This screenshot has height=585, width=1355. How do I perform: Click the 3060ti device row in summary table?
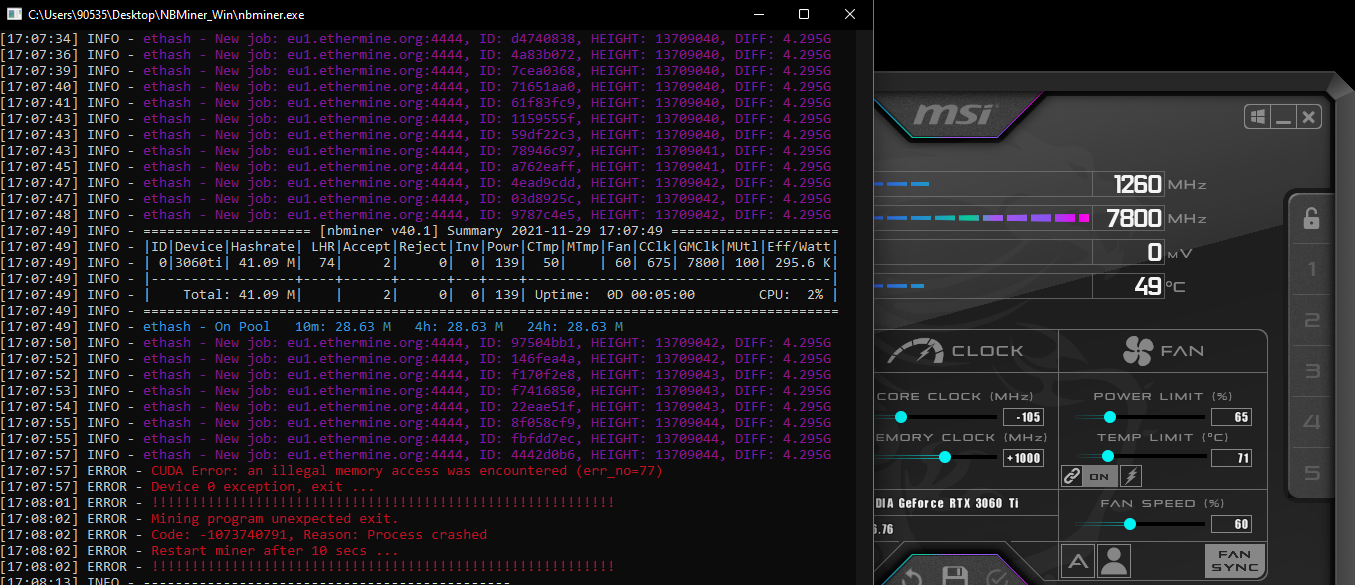[491, 263]
